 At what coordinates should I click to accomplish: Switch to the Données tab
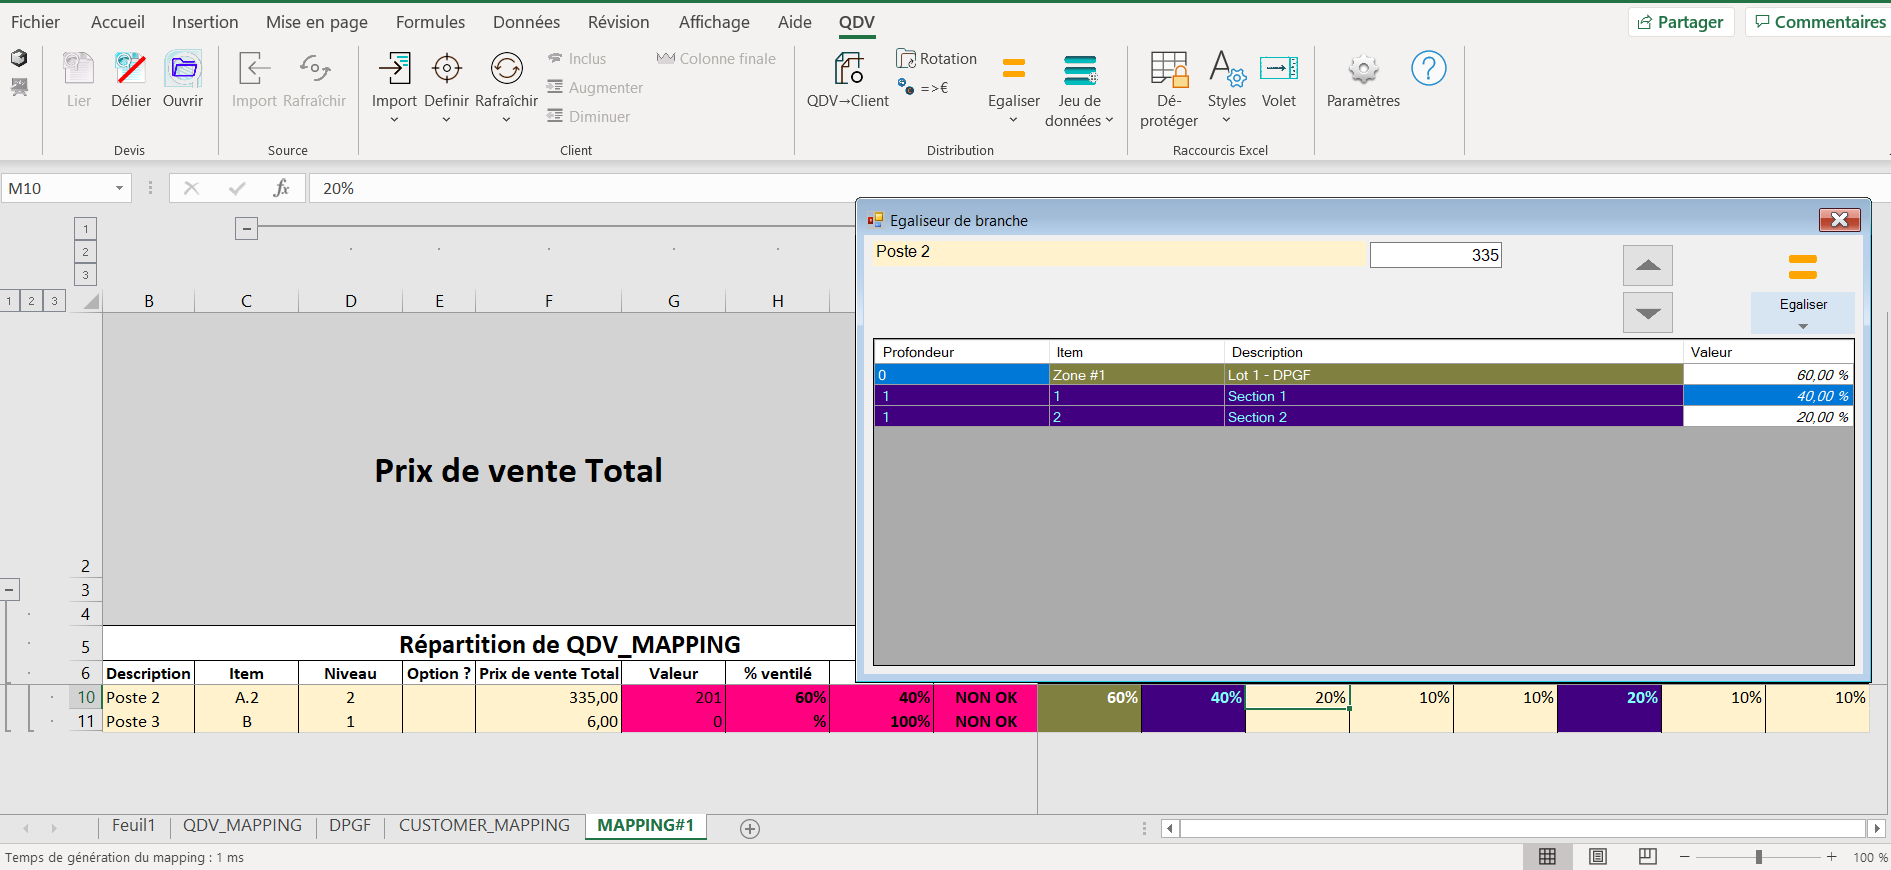(526, 22)
